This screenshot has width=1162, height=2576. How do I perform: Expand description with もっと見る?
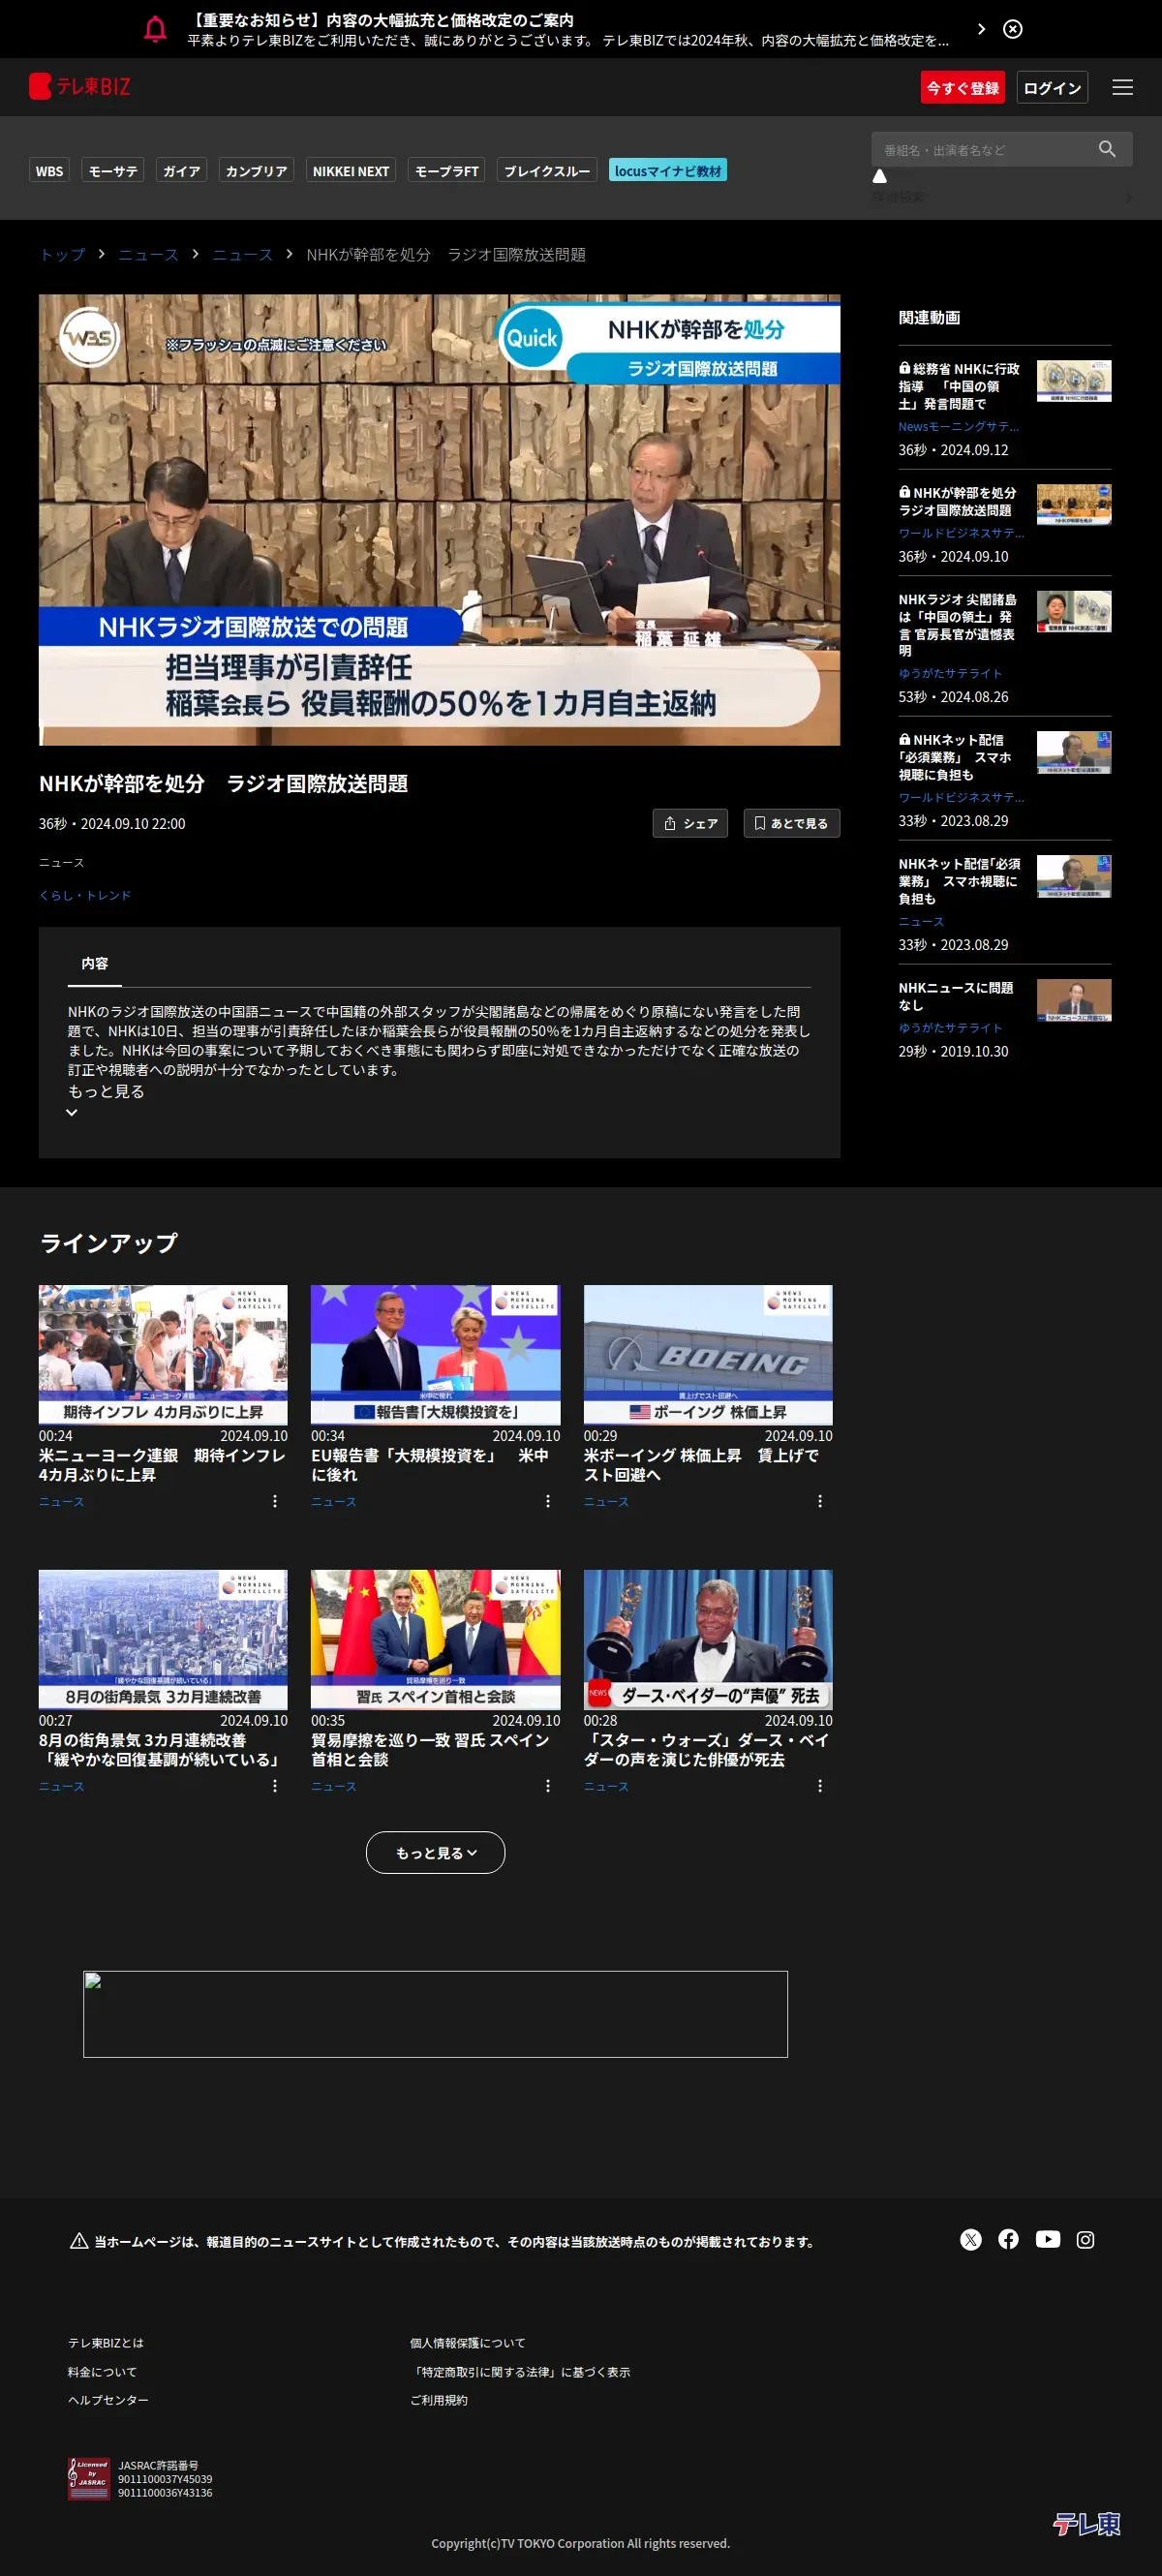tap(106, 1091)
